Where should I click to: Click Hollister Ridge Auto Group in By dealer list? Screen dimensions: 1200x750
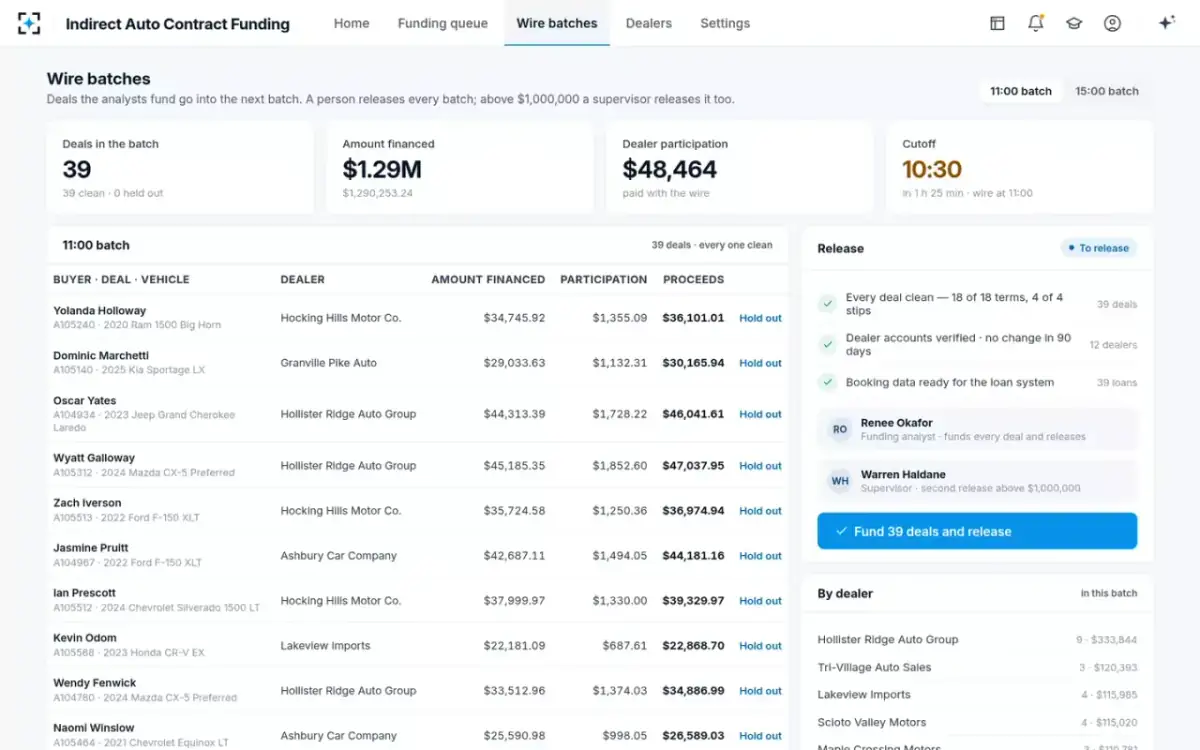[x=888, y=640]
